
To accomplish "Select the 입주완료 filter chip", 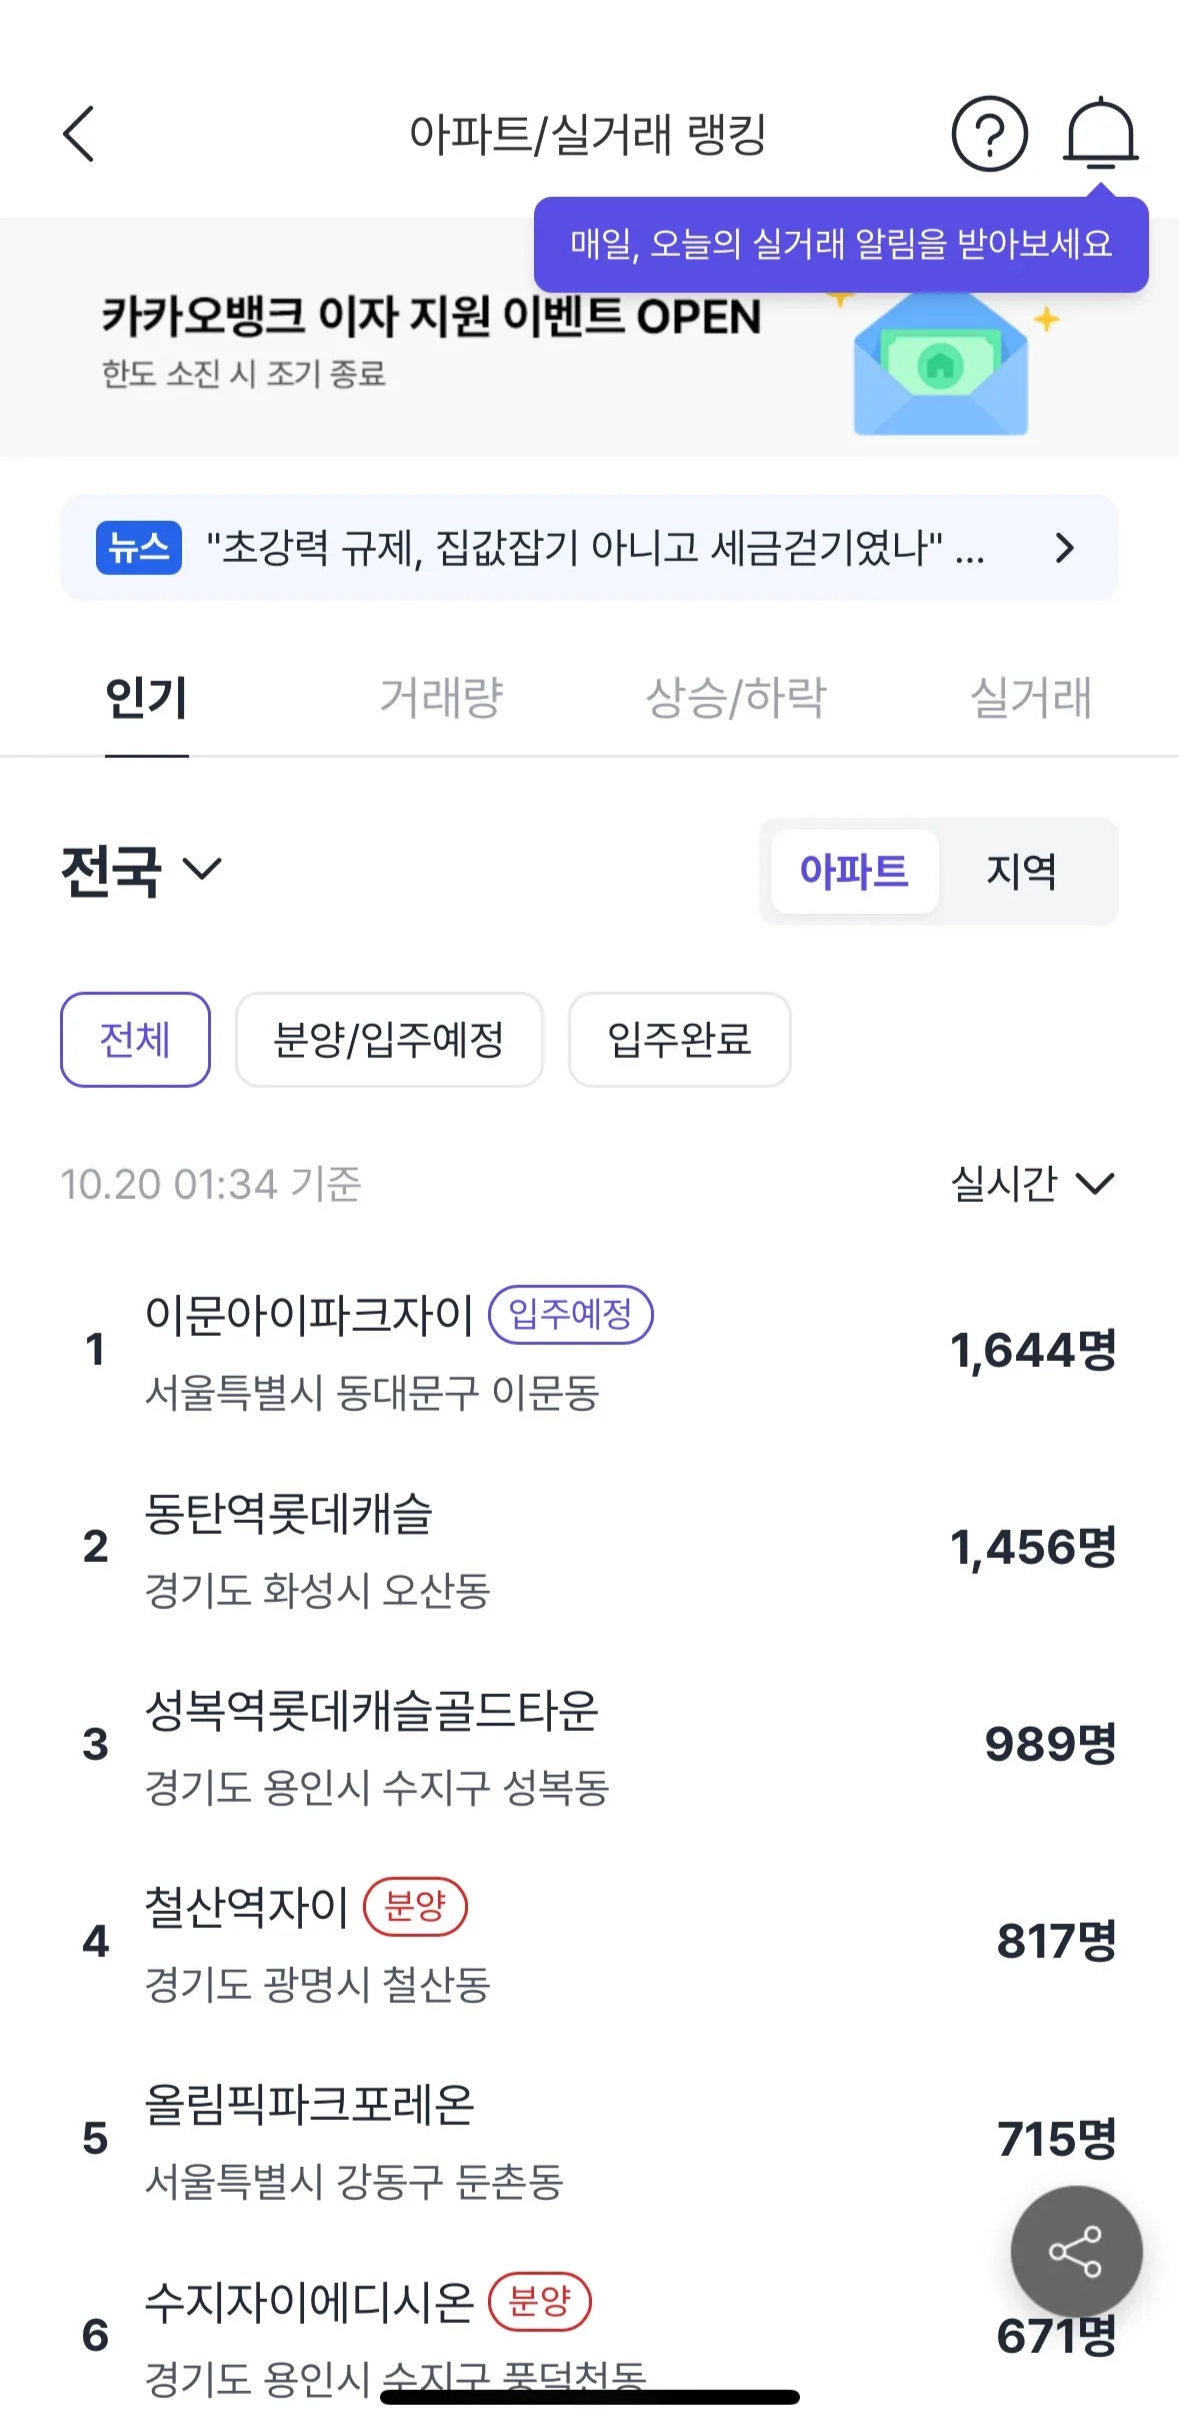I will 679,1040.
